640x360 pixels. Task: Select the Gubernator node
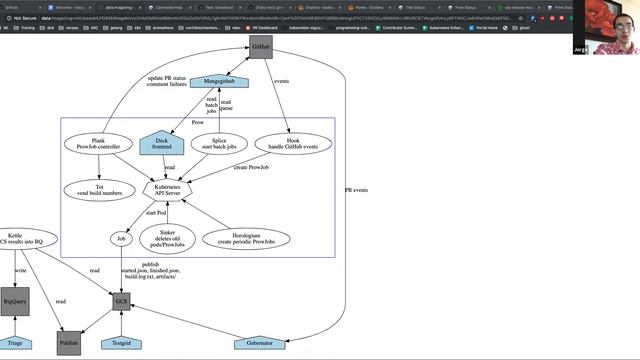[x=260, y=343]
